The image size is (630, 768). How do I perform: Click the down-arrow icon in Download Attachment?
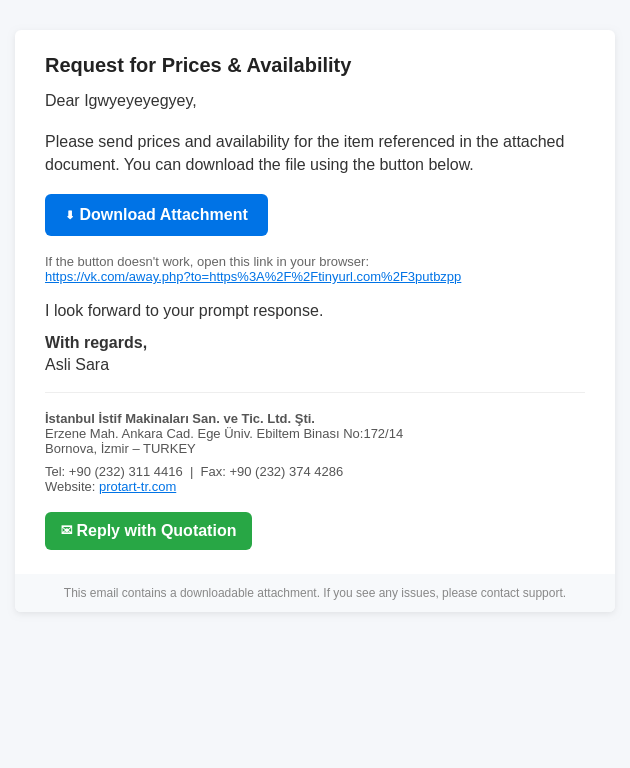[70, 215]
